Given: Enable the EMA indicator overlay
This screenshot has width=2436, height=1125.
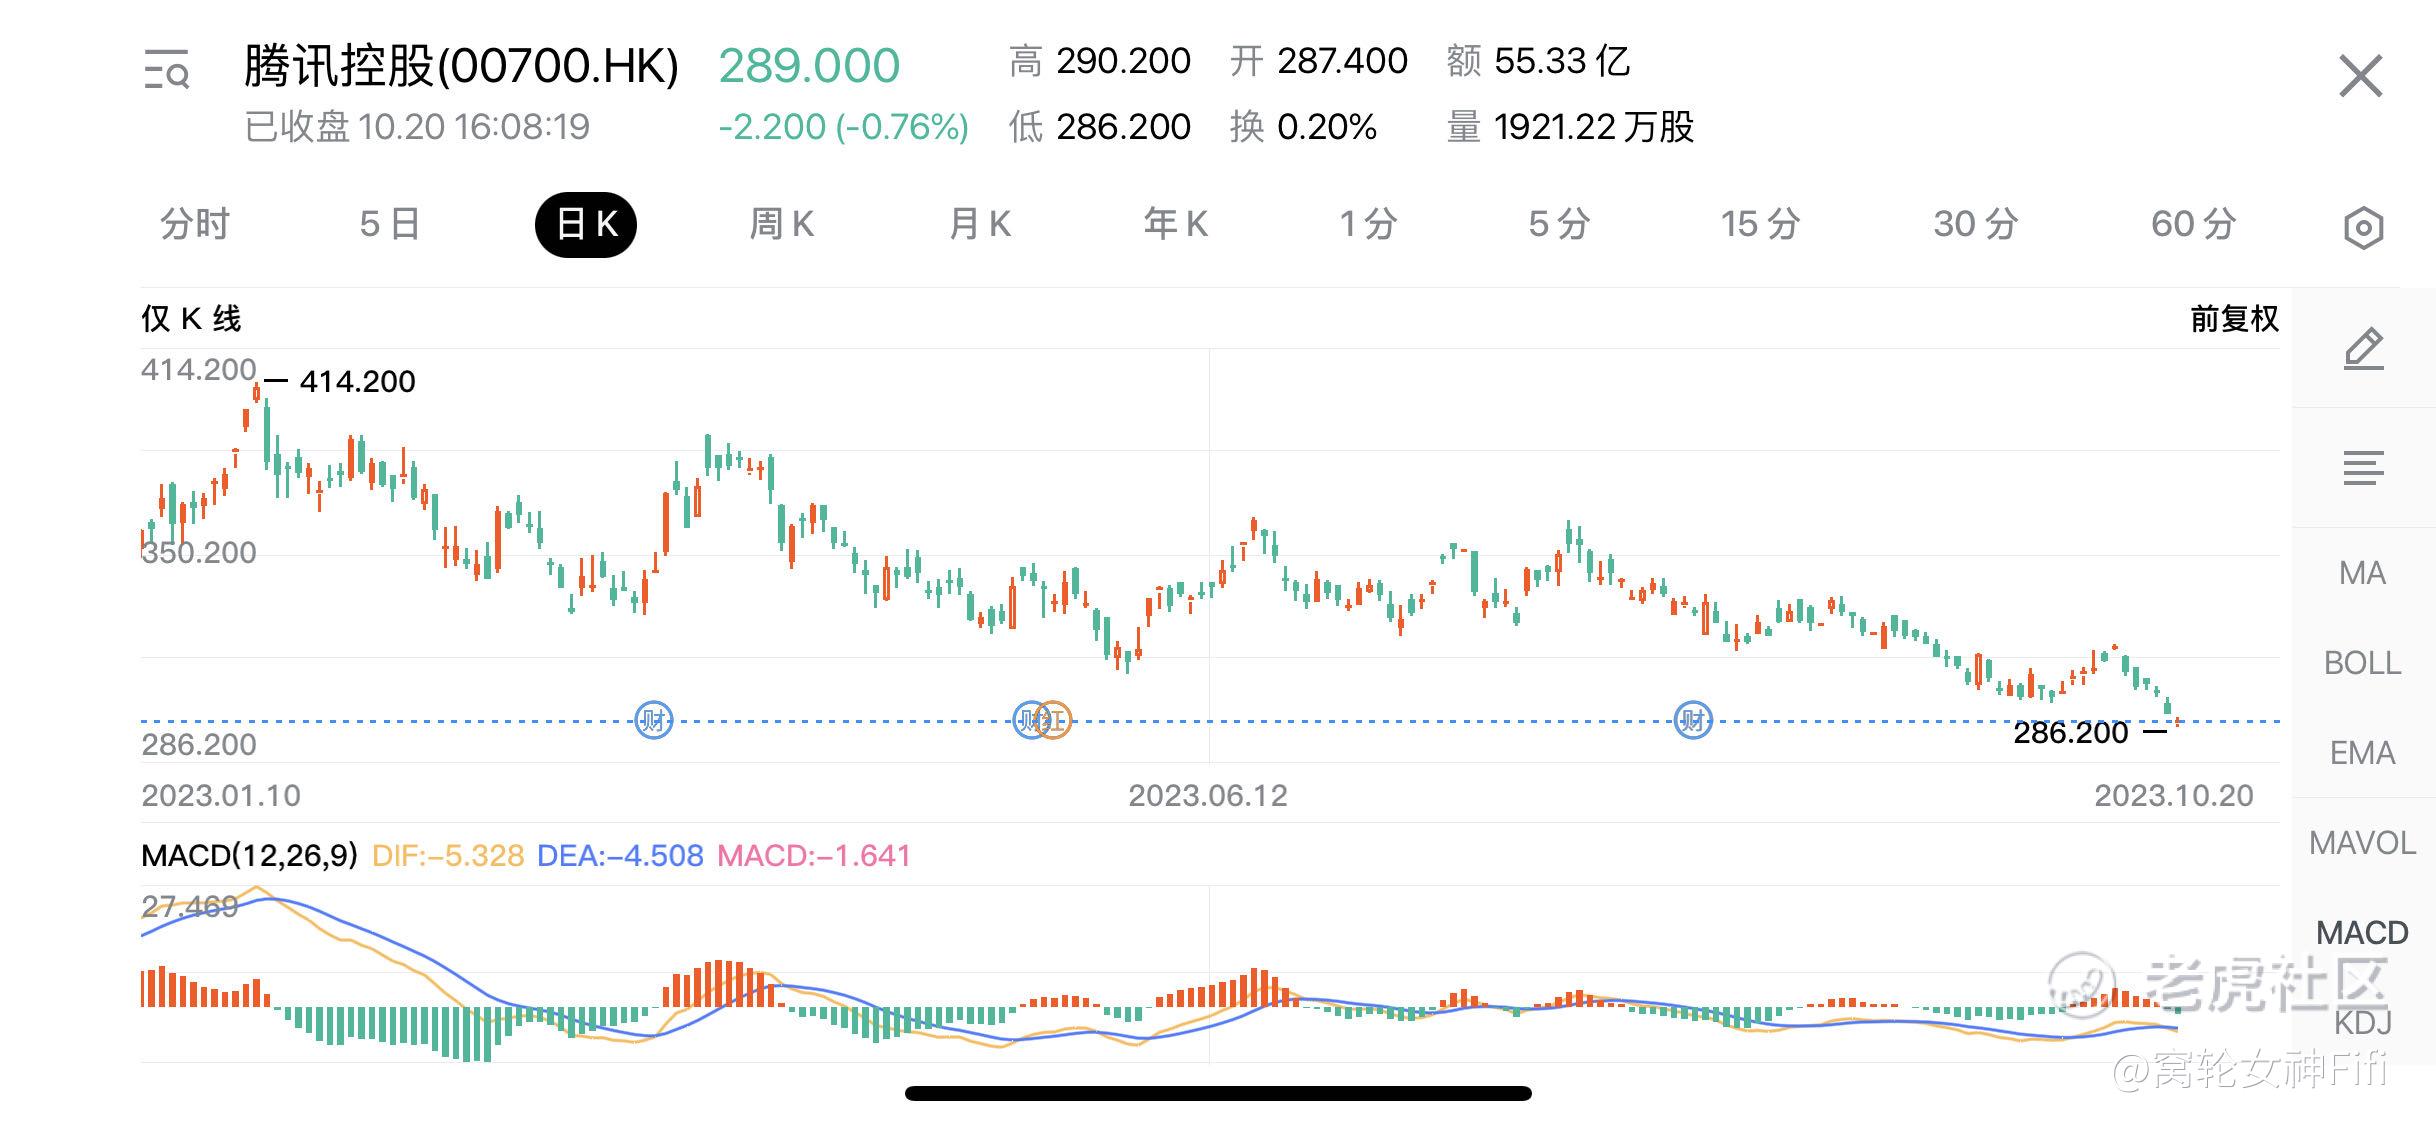Looking at the screenshot, I should pos(2363,753).
